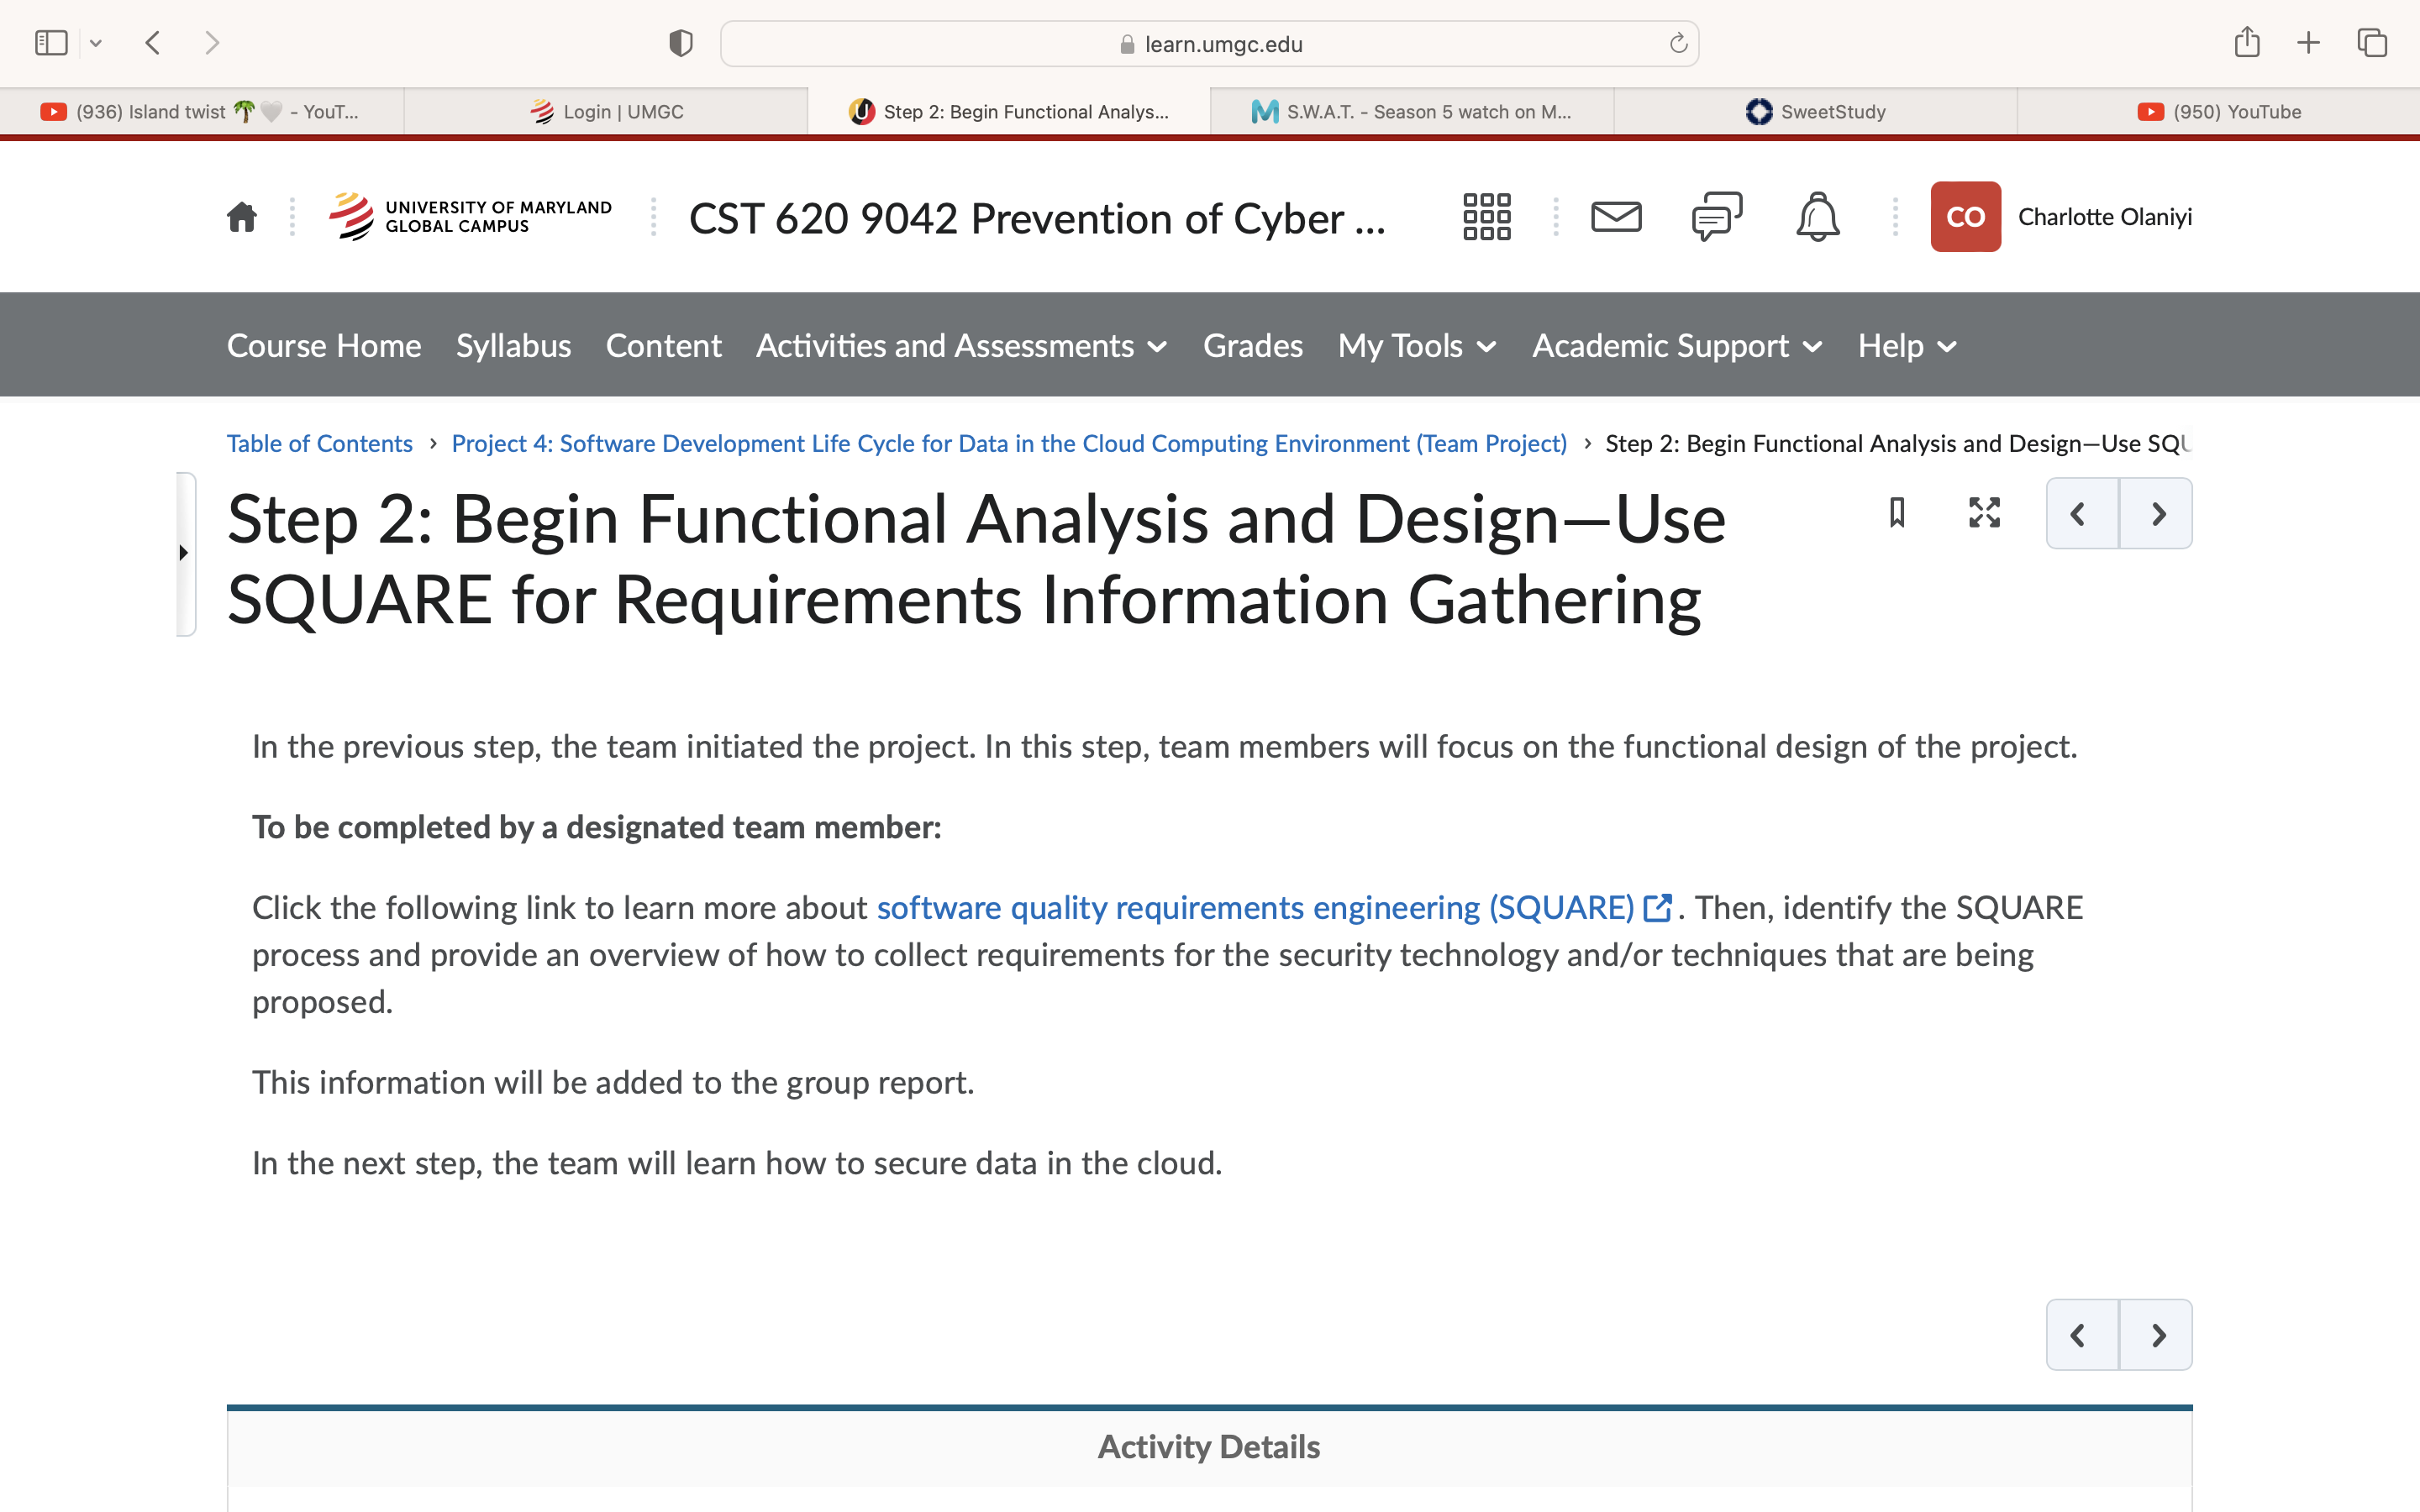
Task: Open the Grades nav item
Action: point(1253,346)
